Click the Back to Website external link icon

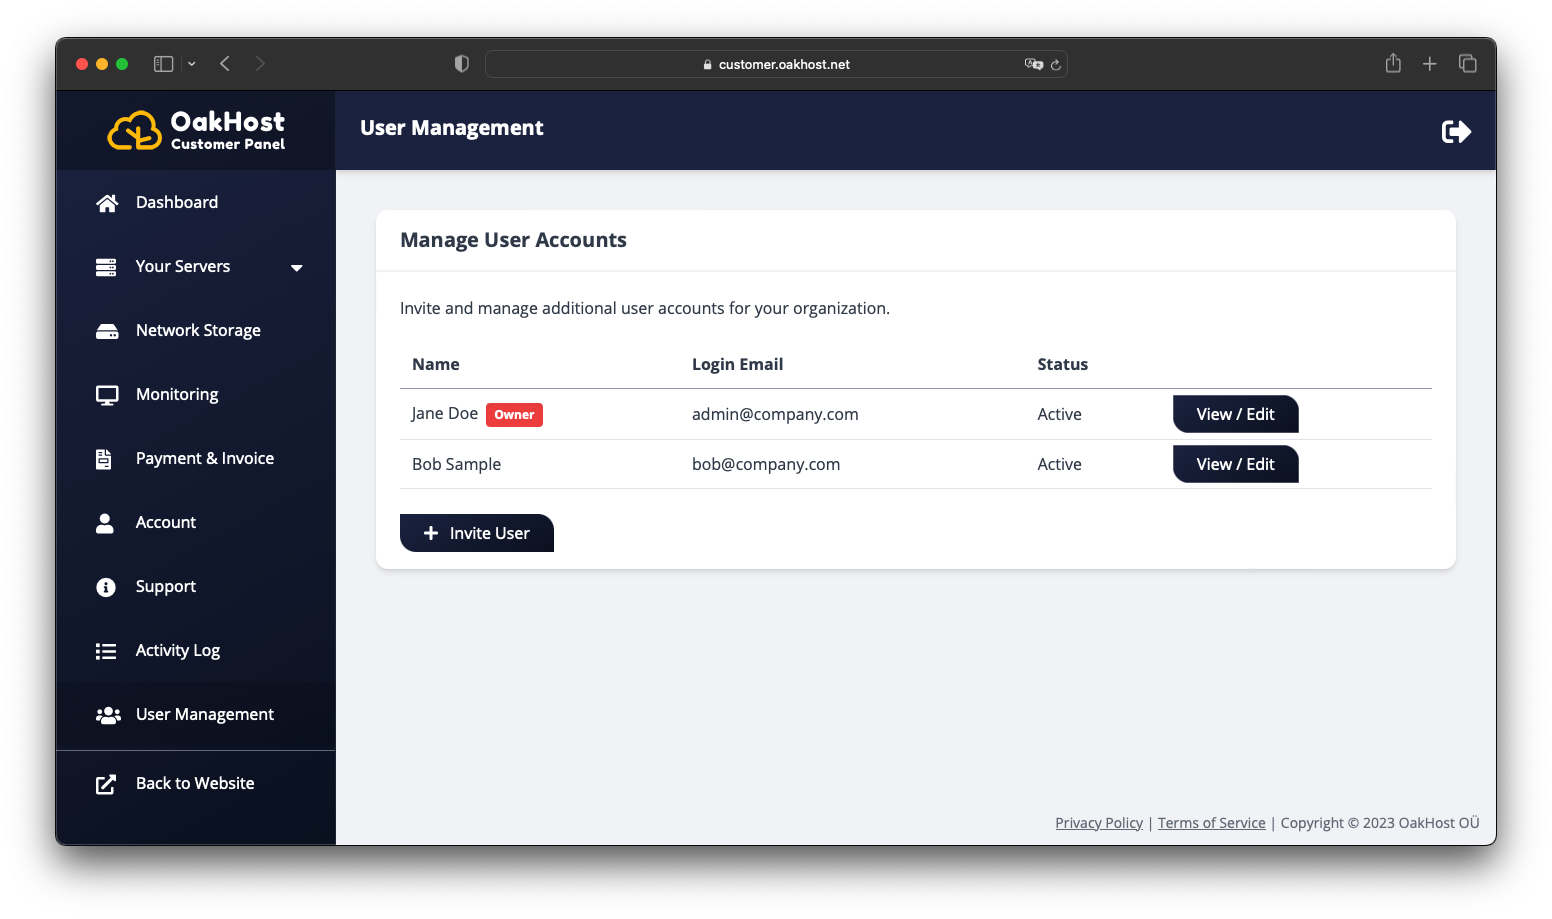106,784
